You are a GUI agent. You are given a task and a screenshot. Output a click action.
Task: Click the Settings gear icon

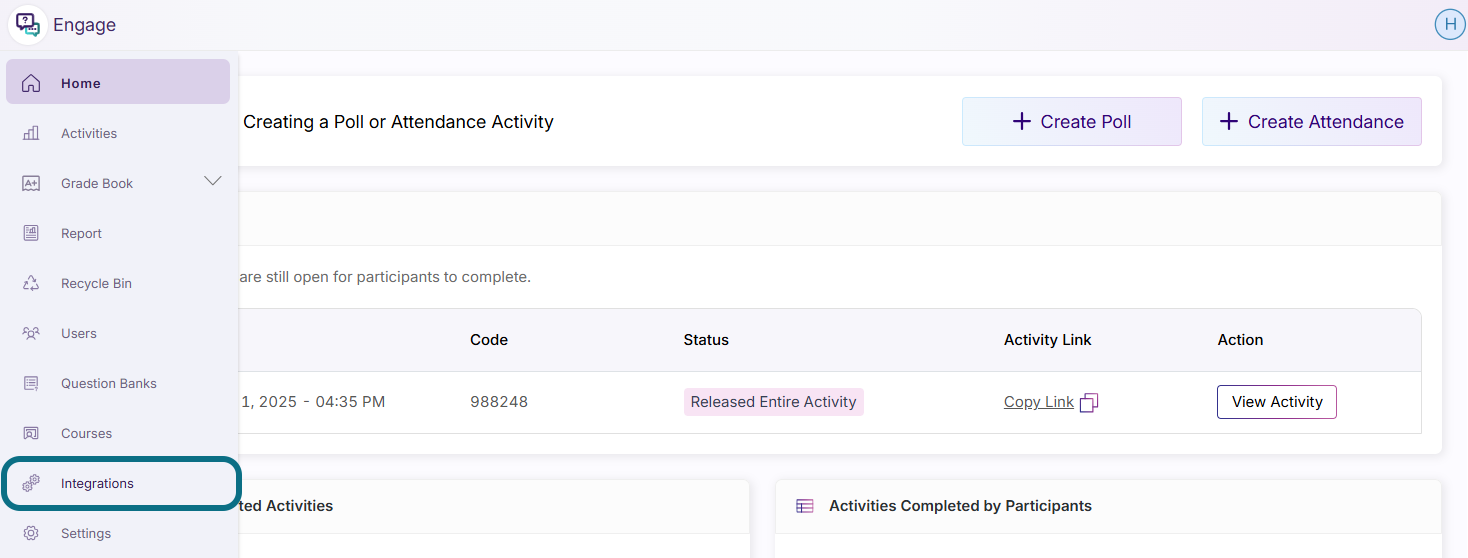pyautogui.click(x=31, y=533)
